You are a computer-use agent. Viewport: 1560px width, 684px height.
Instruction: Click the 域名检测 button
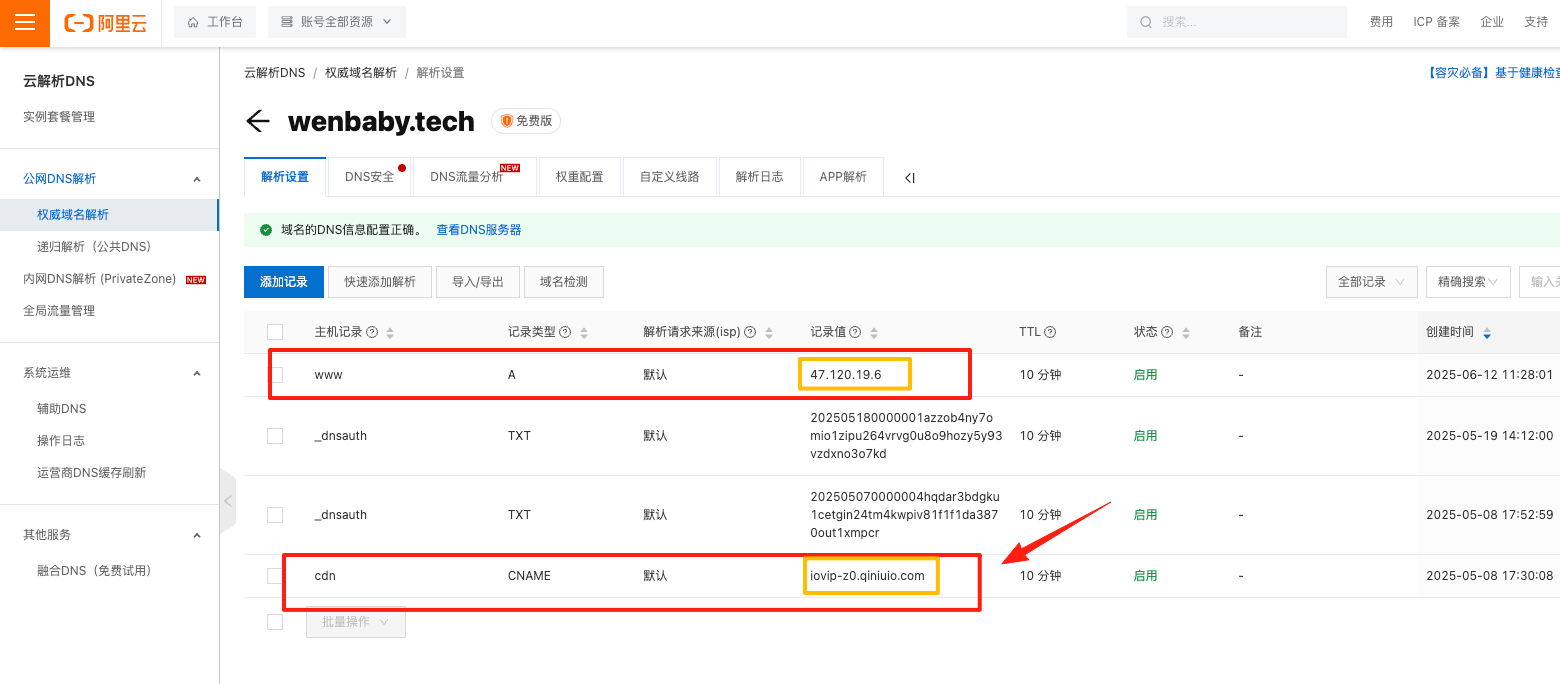click(x=564, y=282)
